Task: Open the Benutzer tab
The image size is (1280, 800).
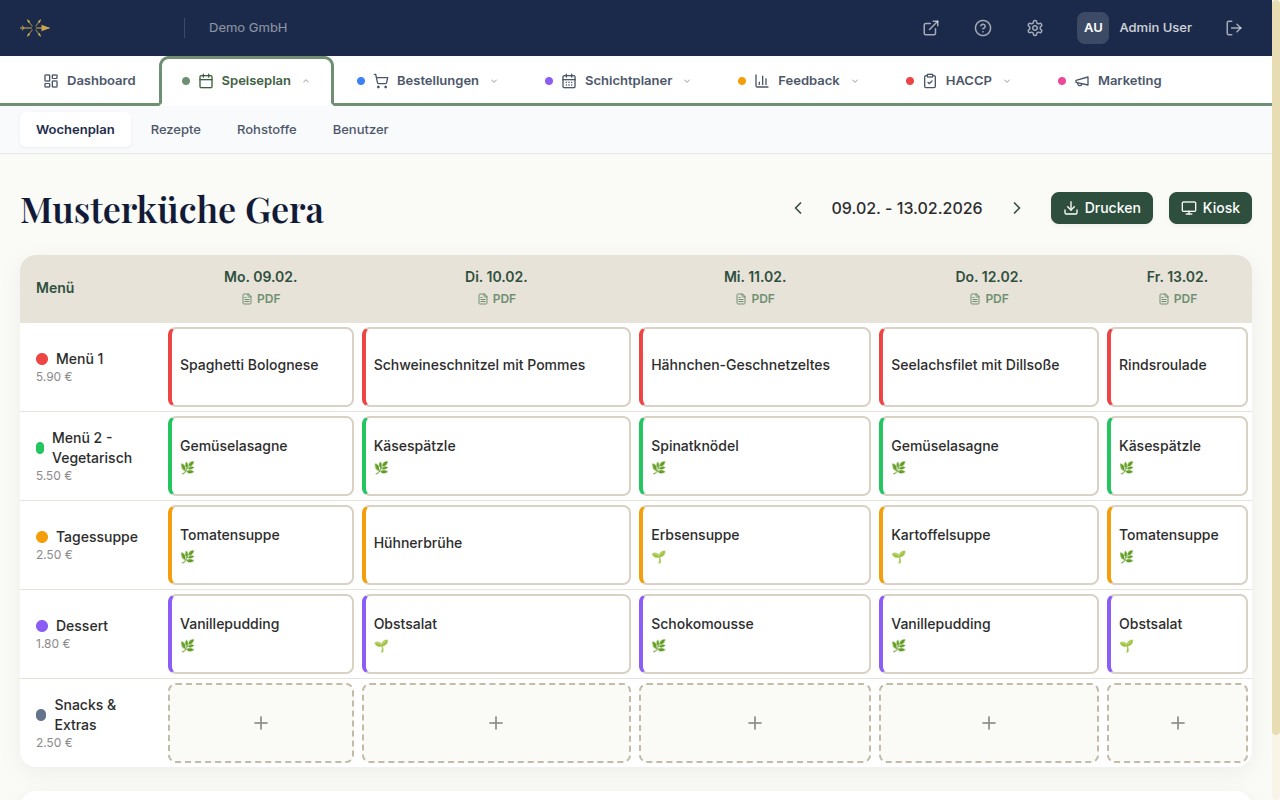Action: coord(360,129)
